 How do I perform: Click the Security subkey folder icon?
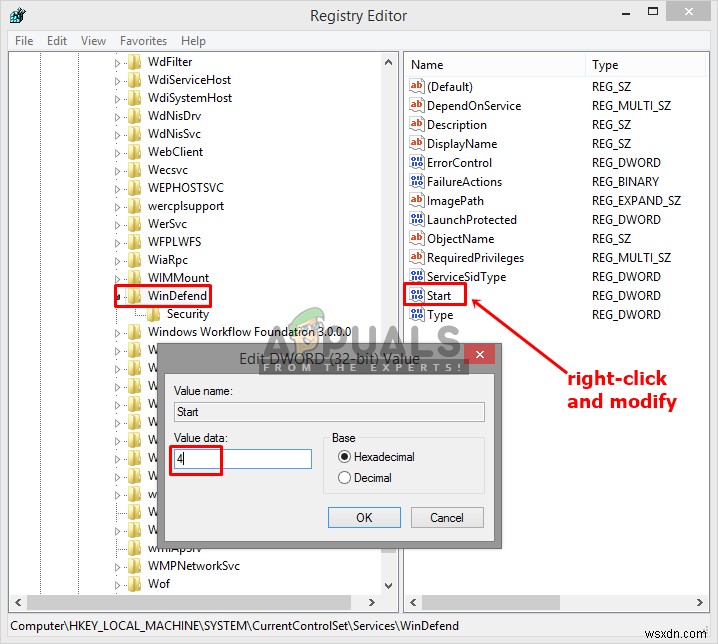point(153,314)
